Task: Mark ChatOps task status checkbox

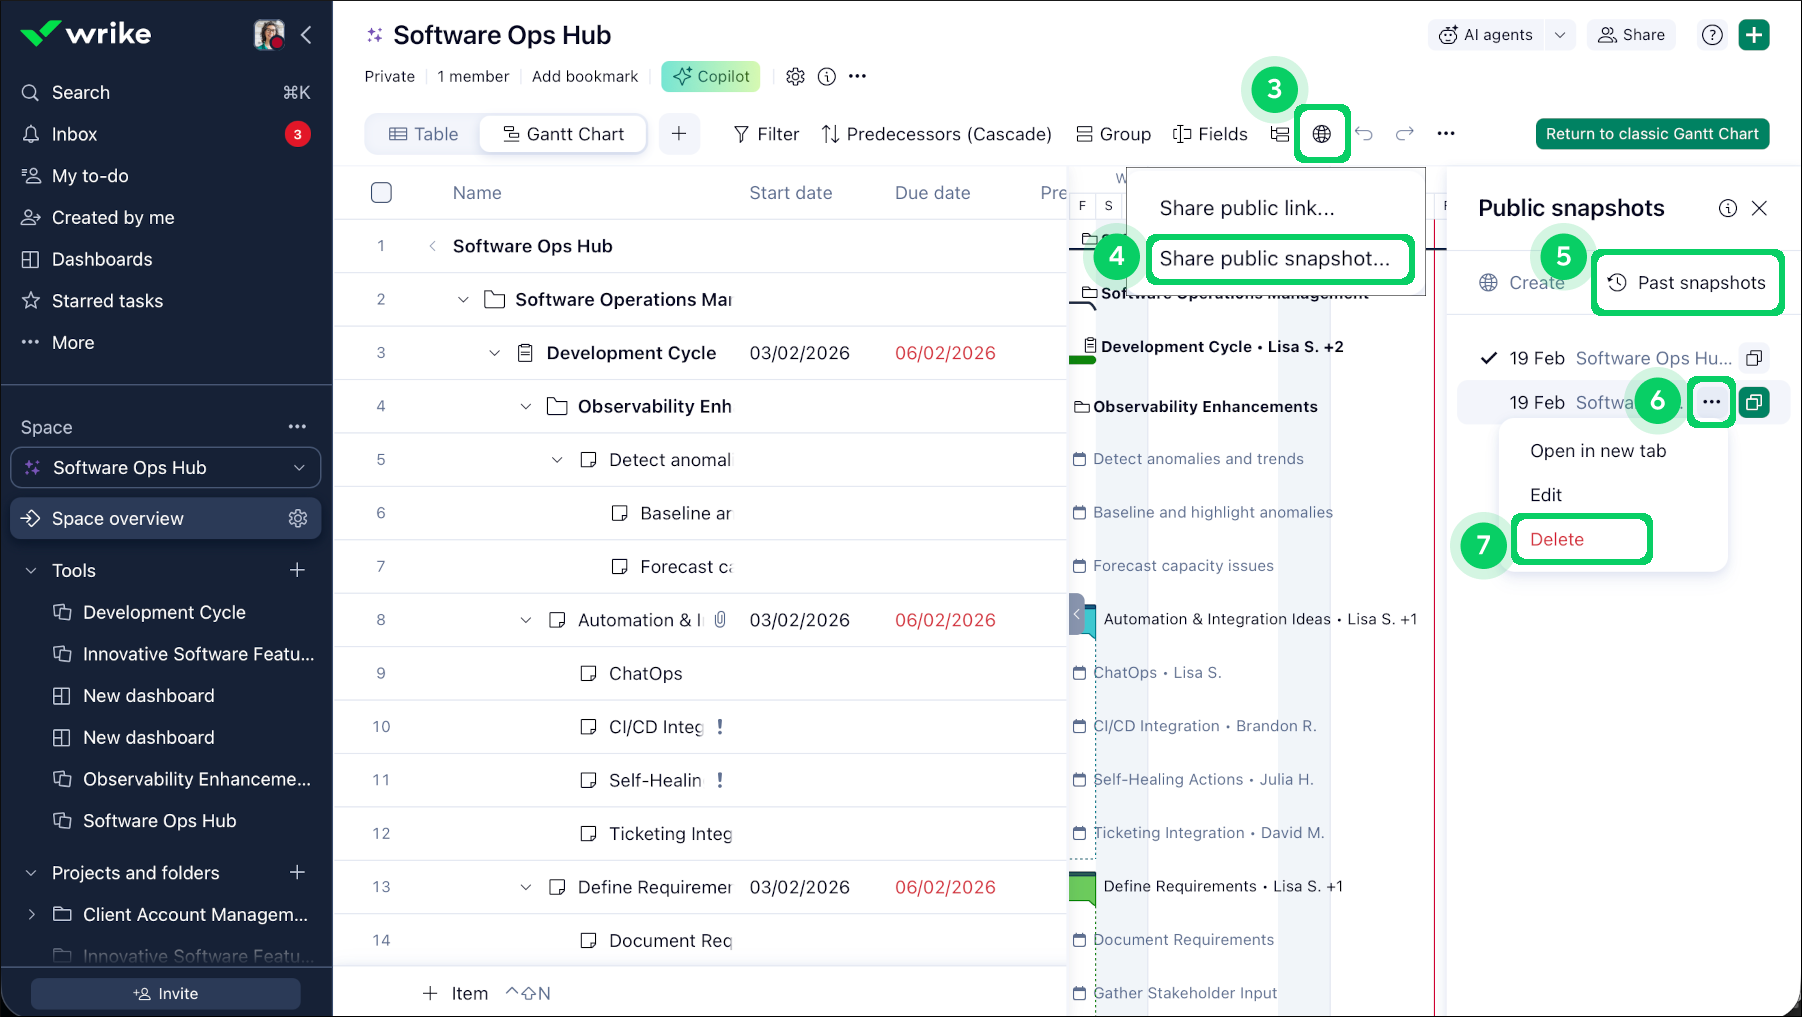Action: (x=589, y=674)
